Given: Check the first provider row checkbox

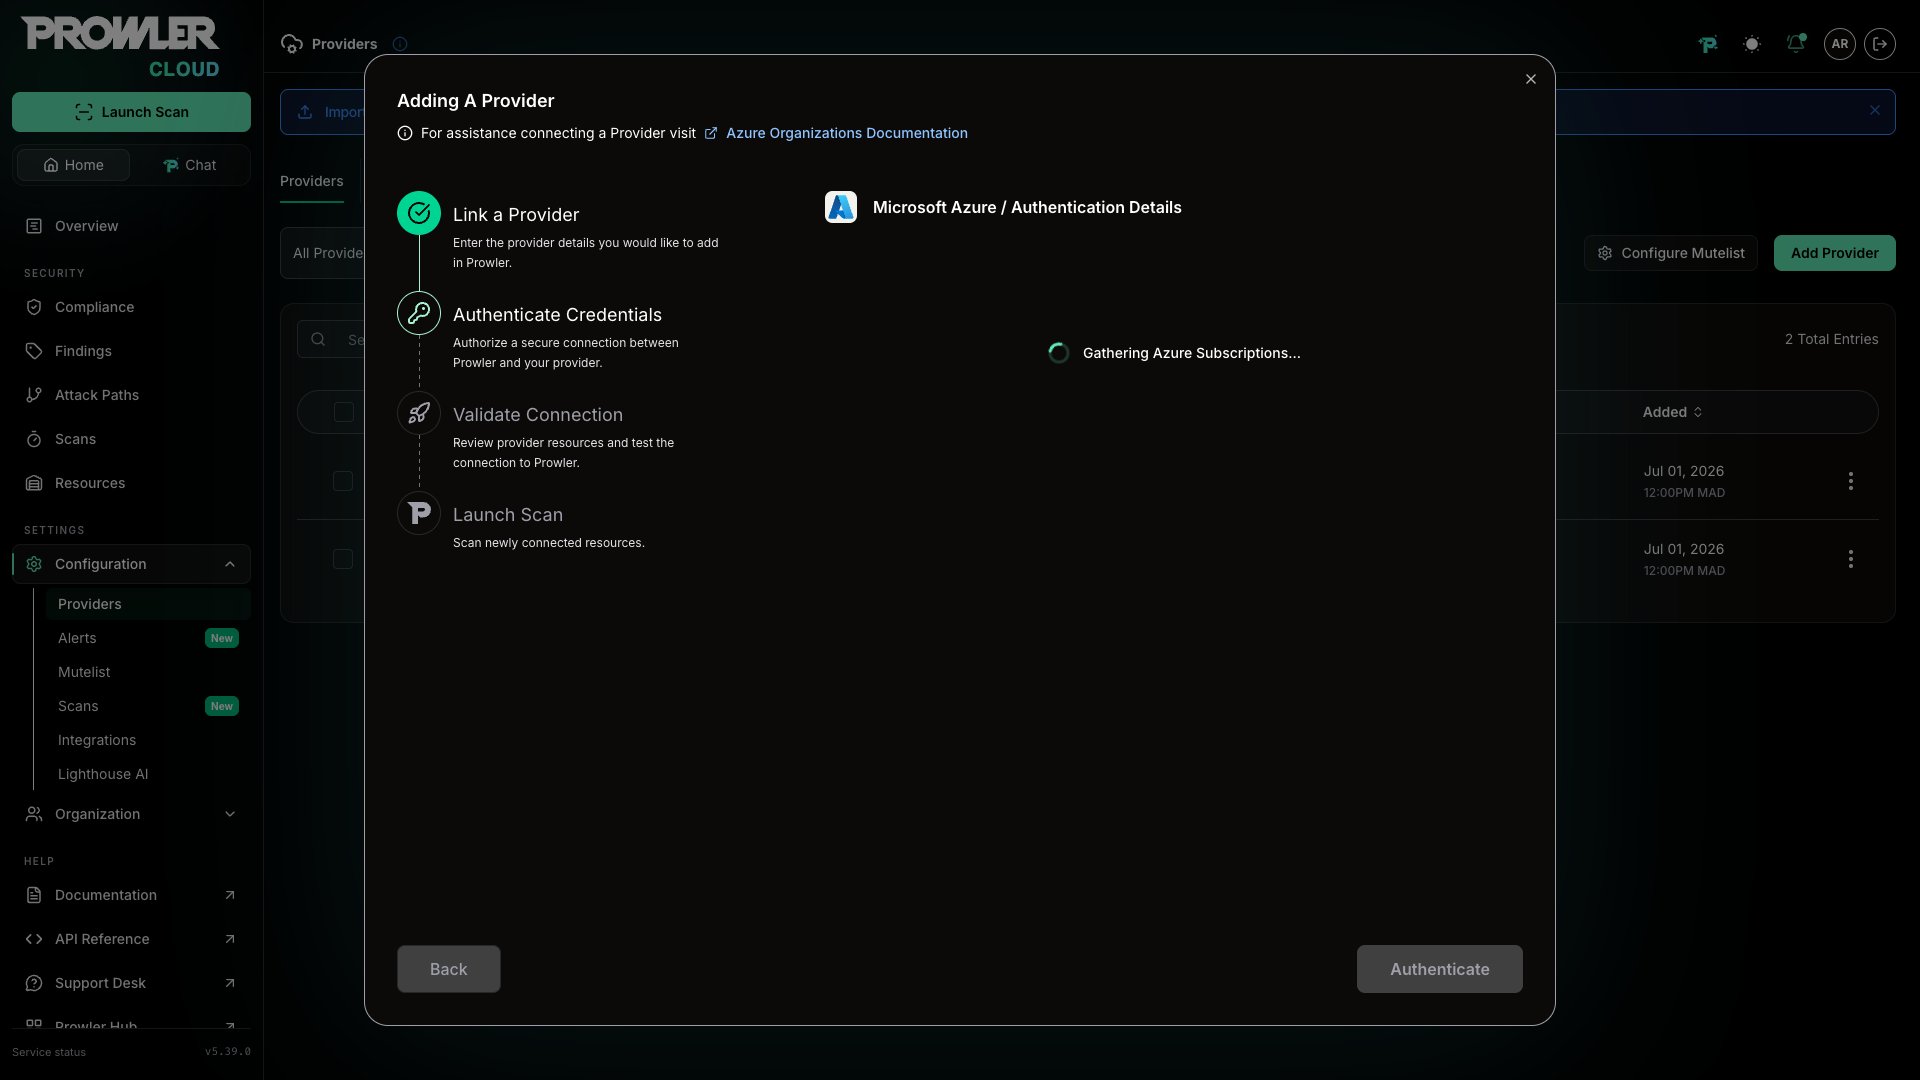Looking at the screenshot, I should coord(343,481).
